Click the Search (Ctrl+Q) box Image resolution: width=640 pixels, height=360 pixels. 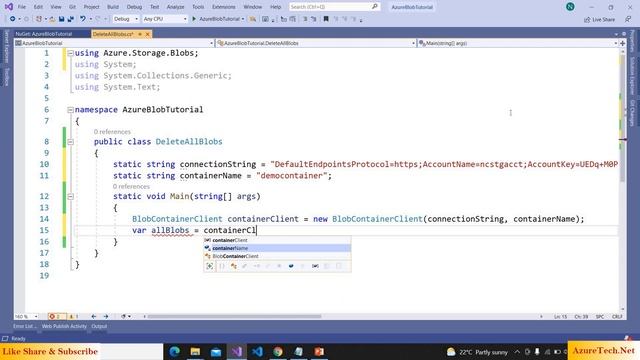(334, 7)
